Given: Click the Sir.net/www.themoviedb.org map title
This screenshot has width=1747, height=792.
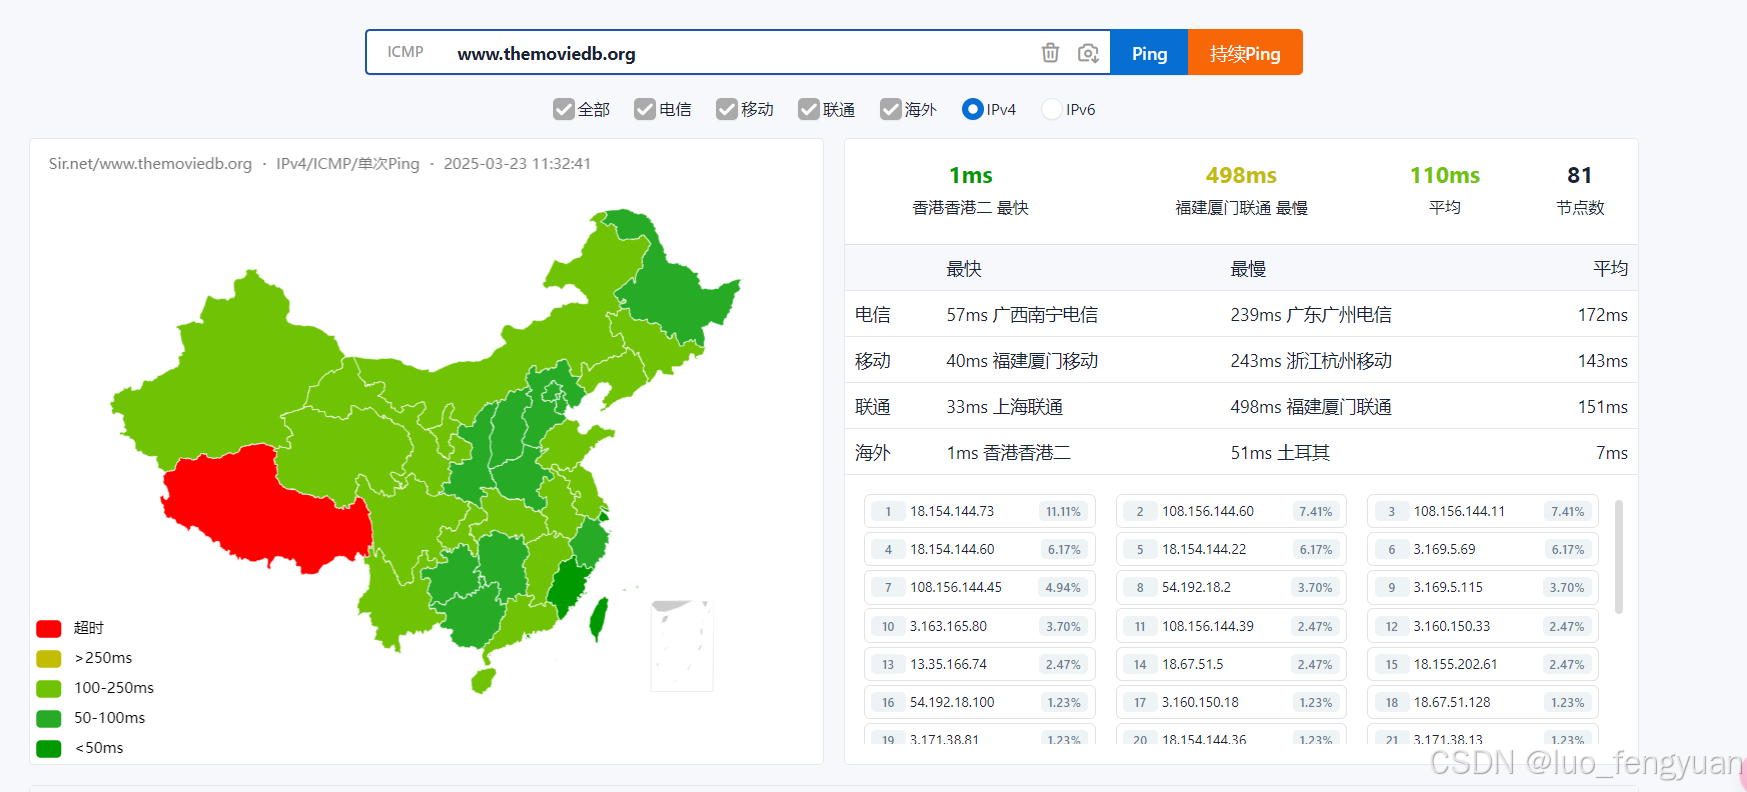Looking at the screenshot, I should tap(150, 163).
